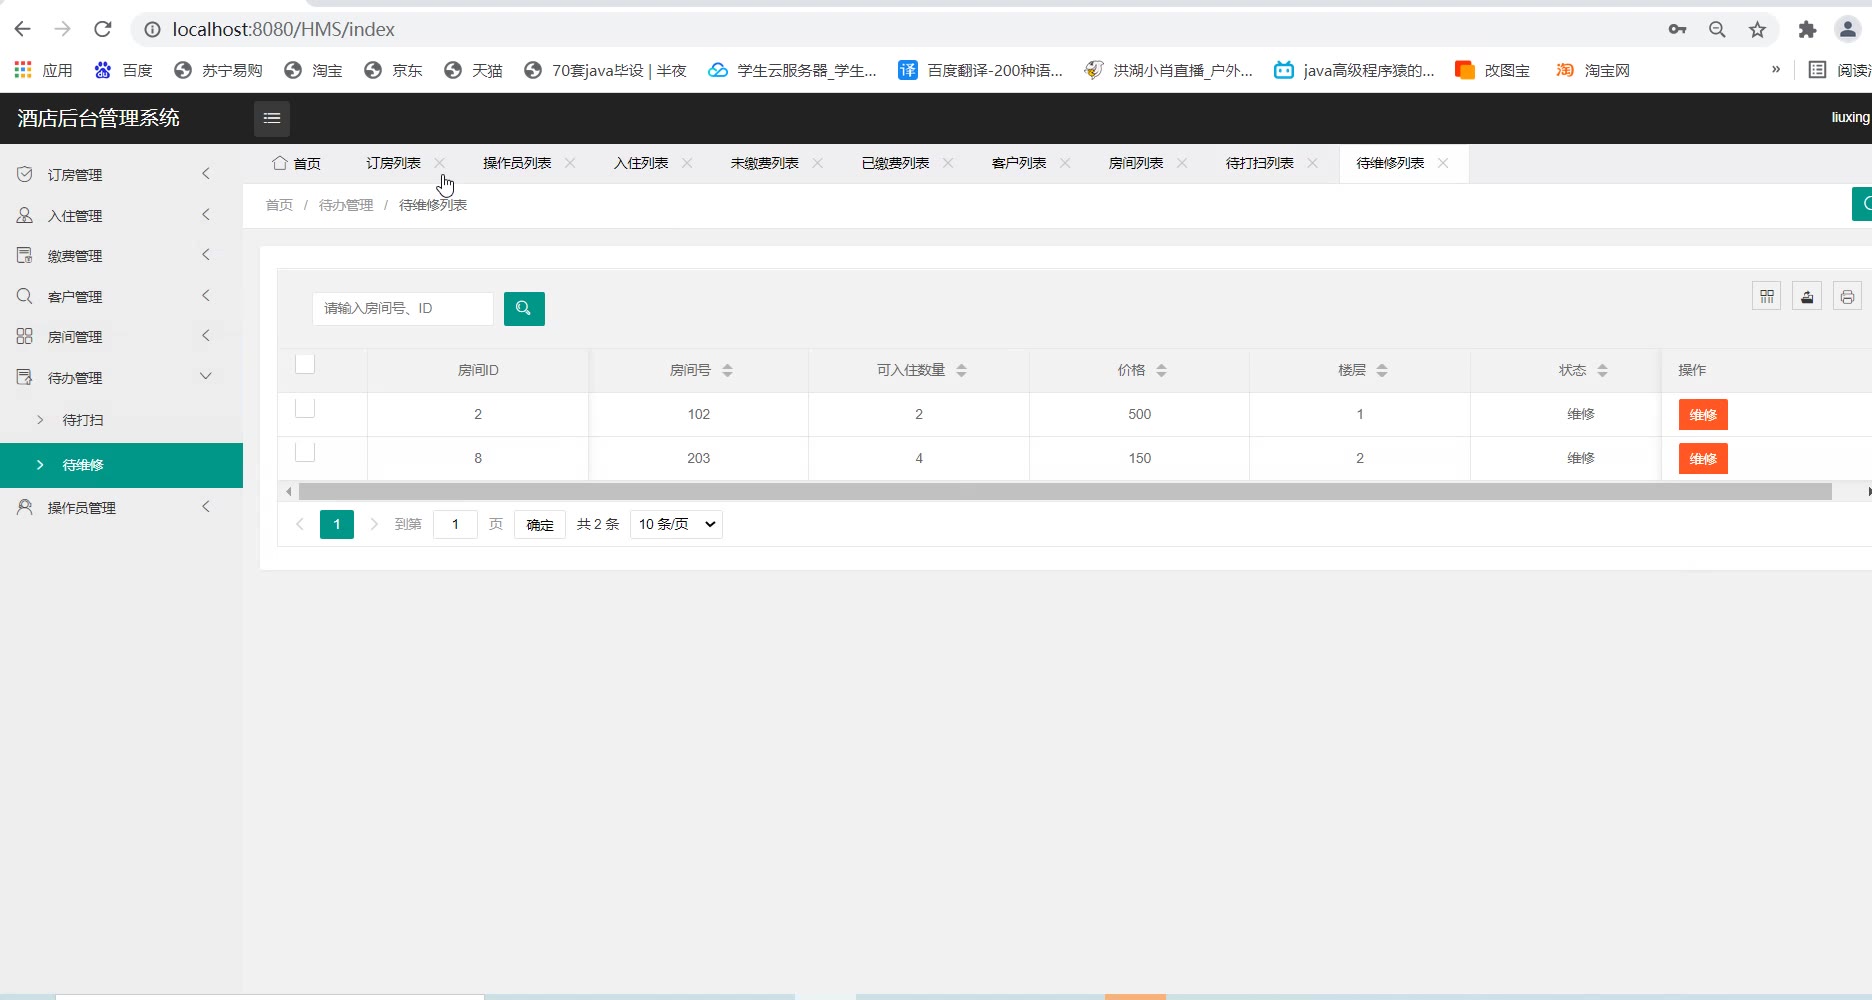Viewport: 1872px width, 1000px height.
Task: Click the zoom magnifier icon in address bar
Action: (x=1717, y=29)
